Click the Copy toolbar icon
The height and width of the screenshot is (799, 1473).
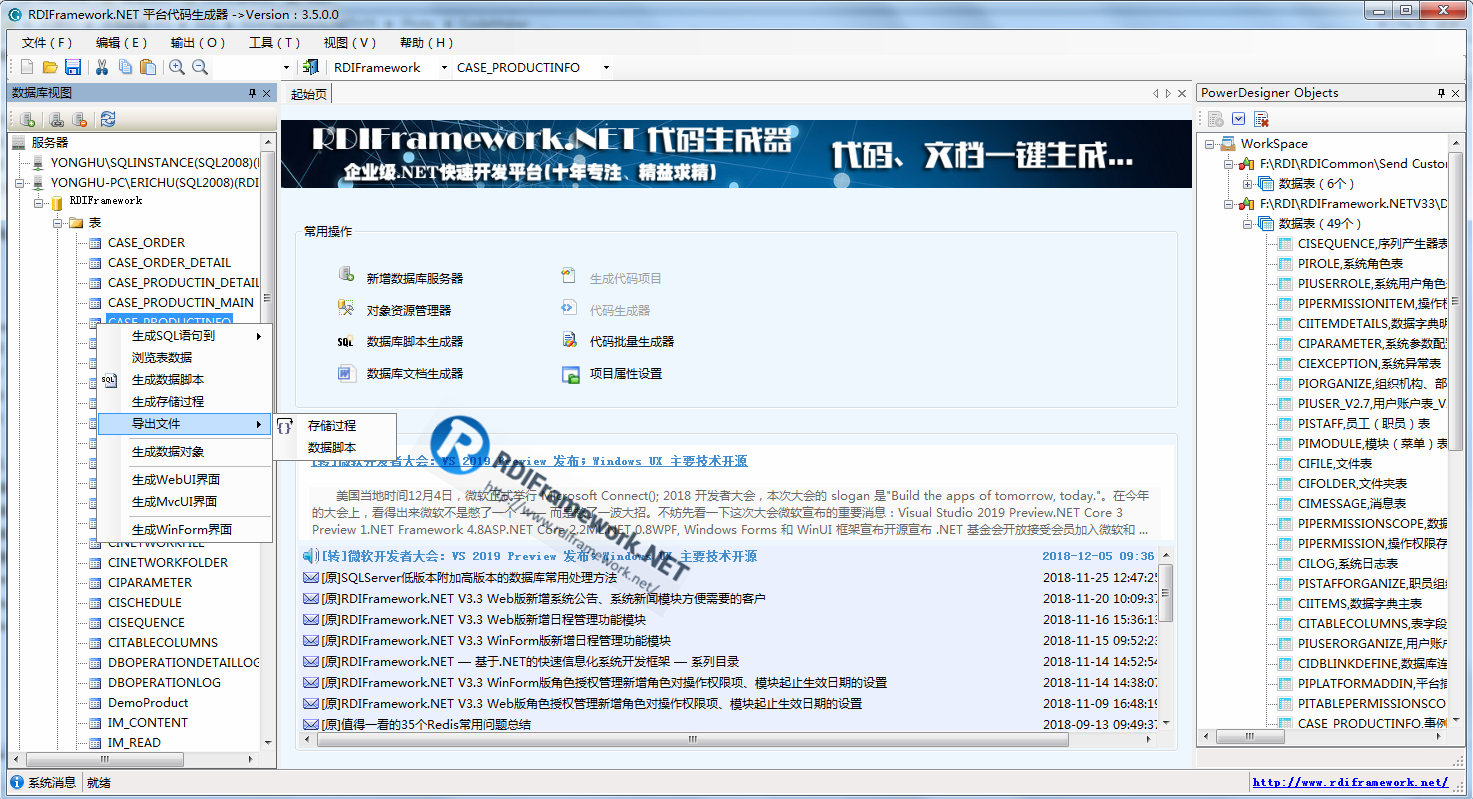[125, 67]
